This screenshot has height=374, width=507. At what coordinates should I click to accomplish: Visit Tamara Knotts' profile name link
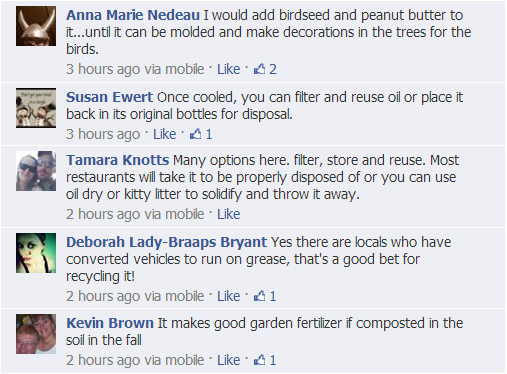point(117,160)
